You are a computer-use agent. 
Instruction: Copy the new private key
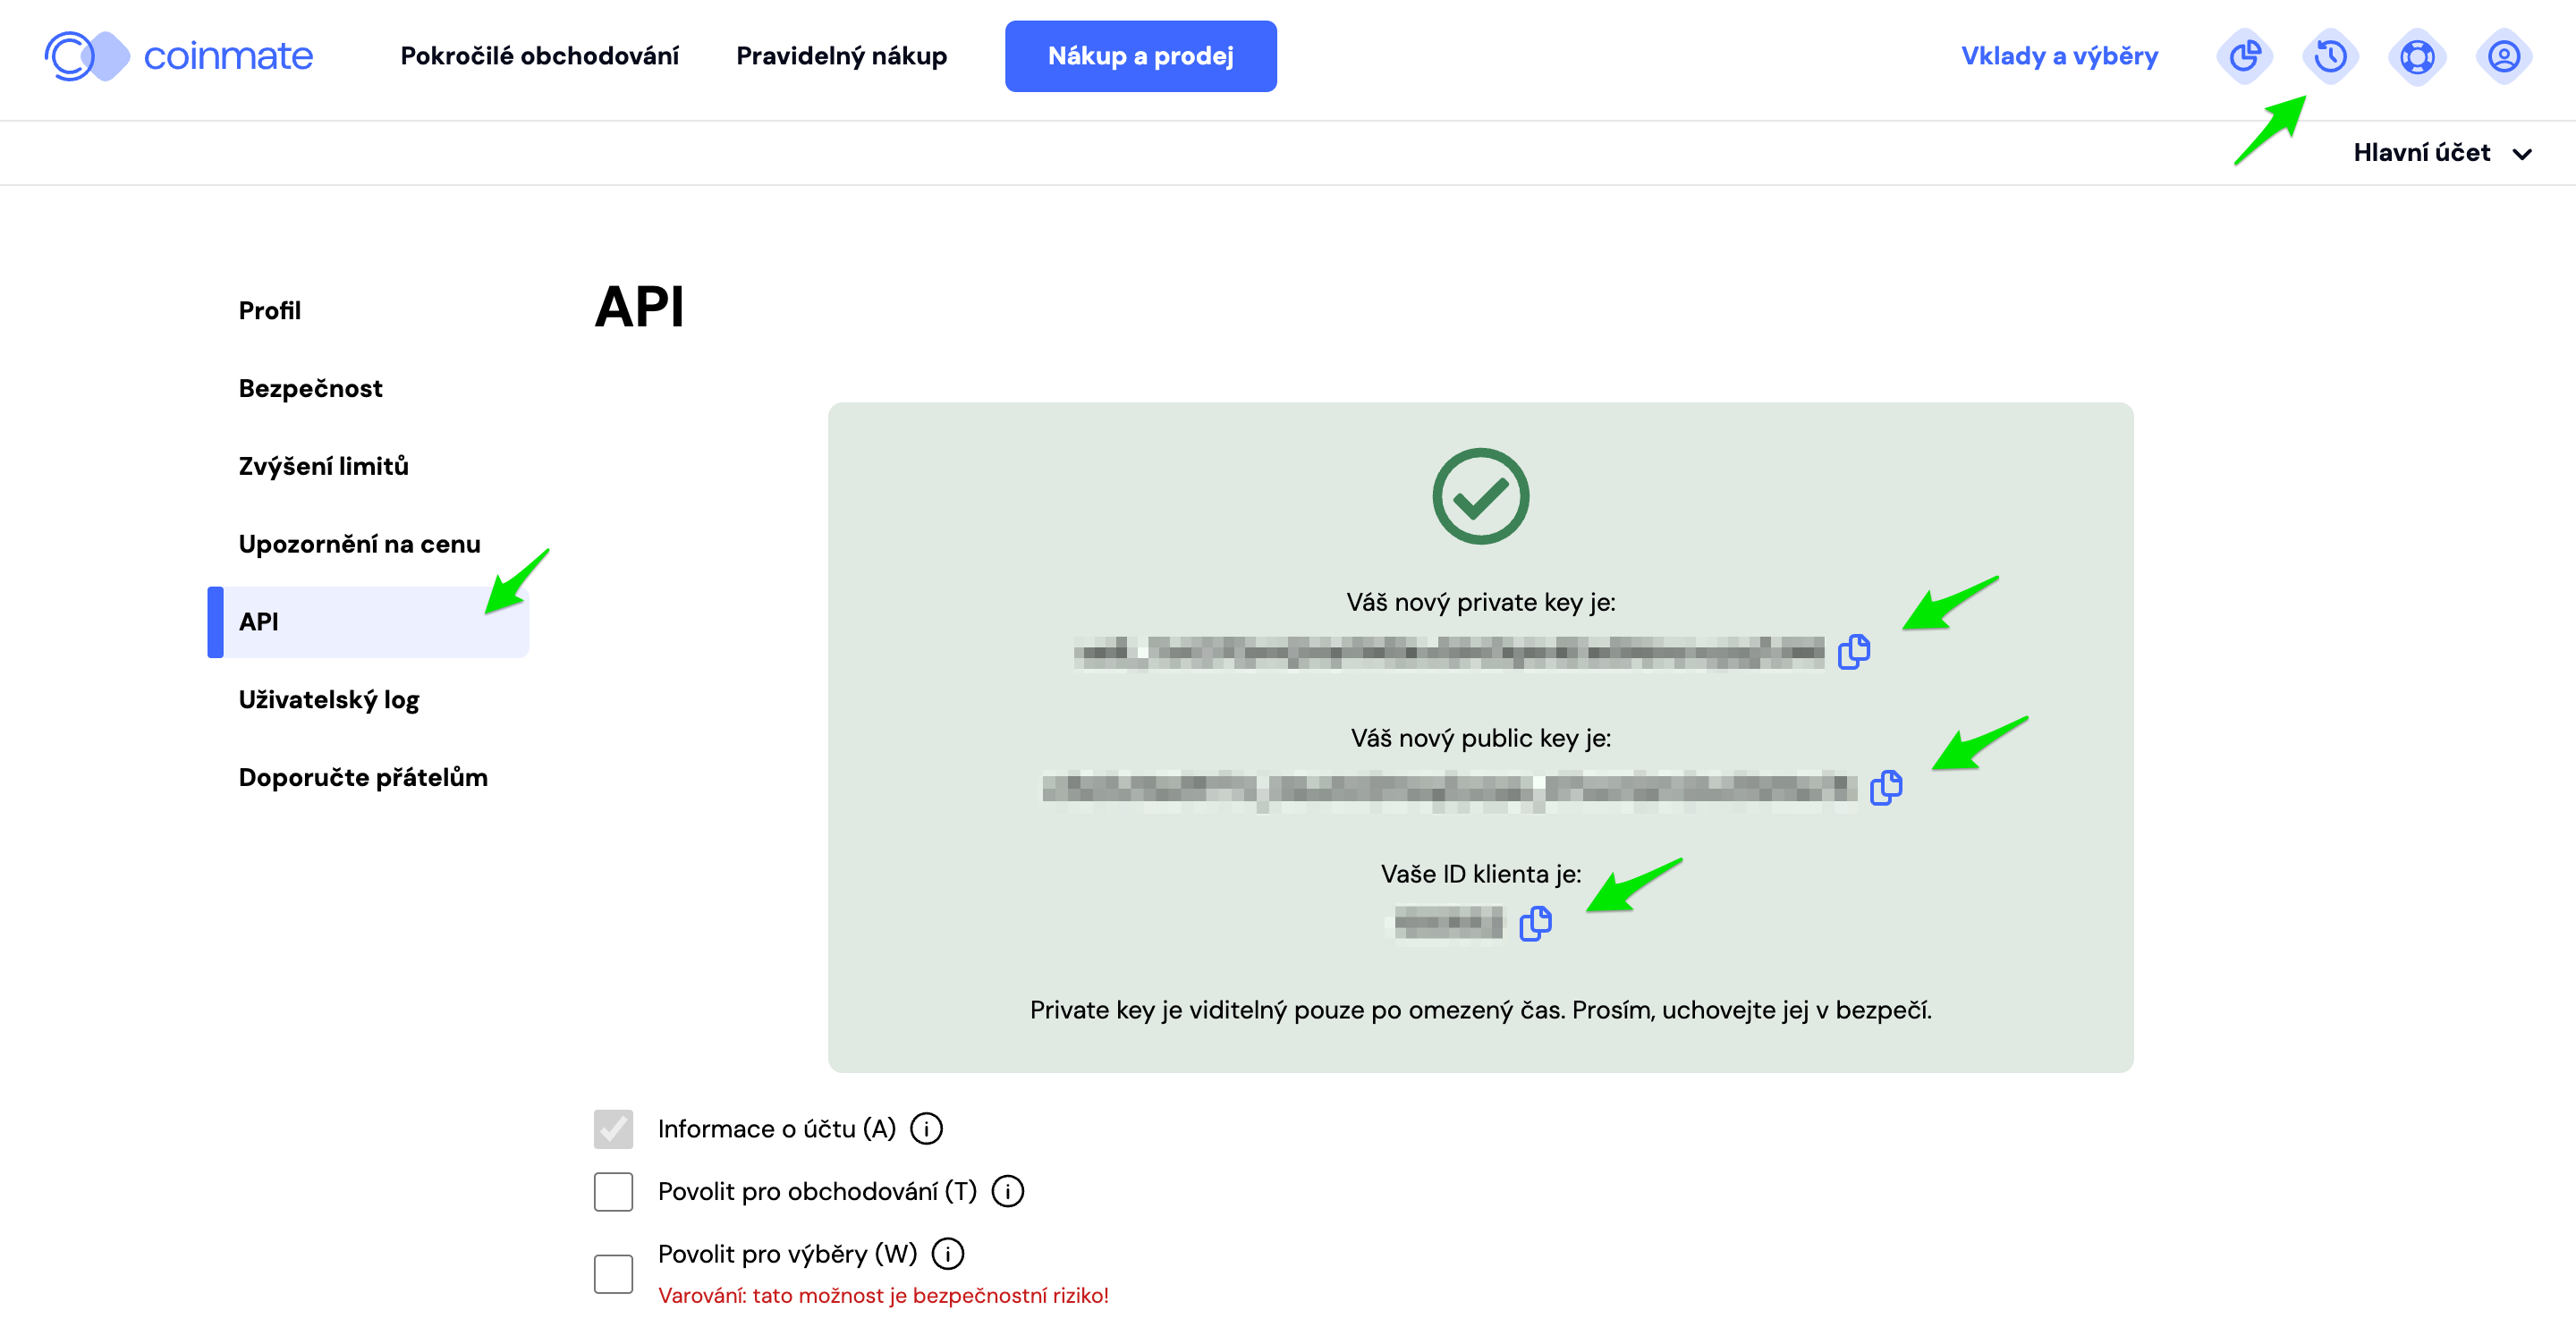(1853, 651)
